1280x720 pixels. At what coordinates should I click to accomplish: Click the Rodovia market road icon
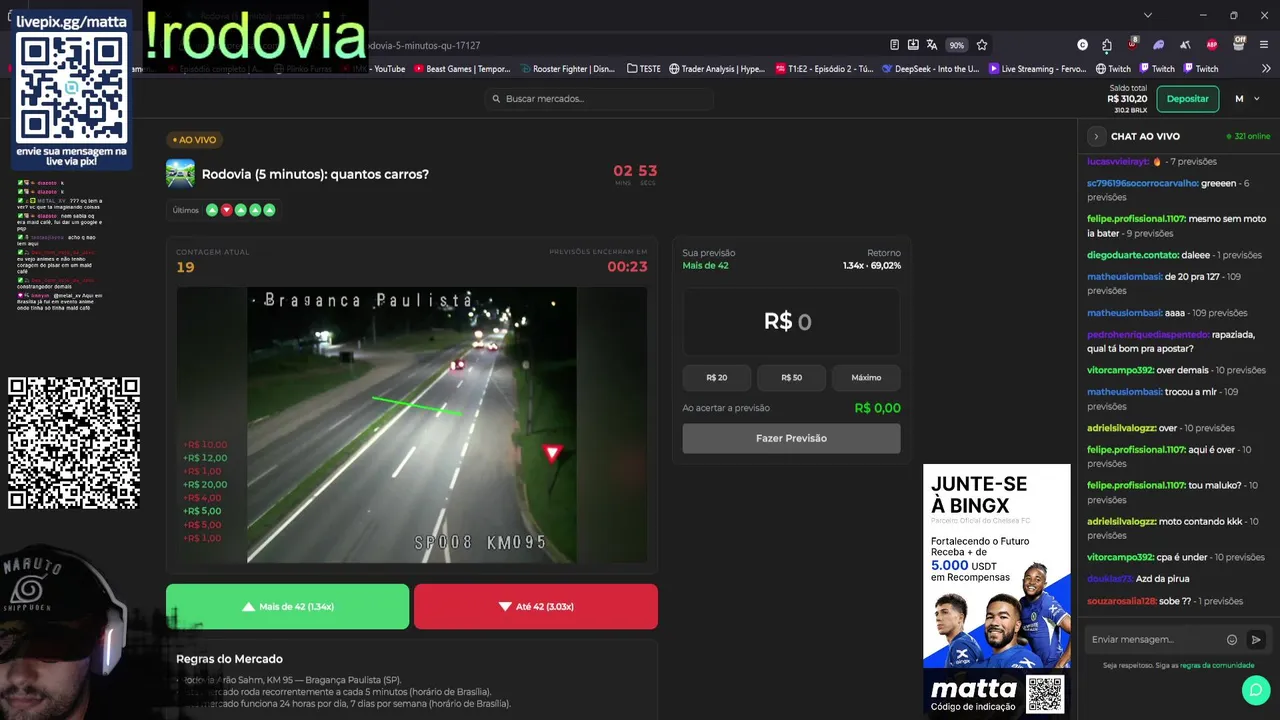tap(180, 173)
